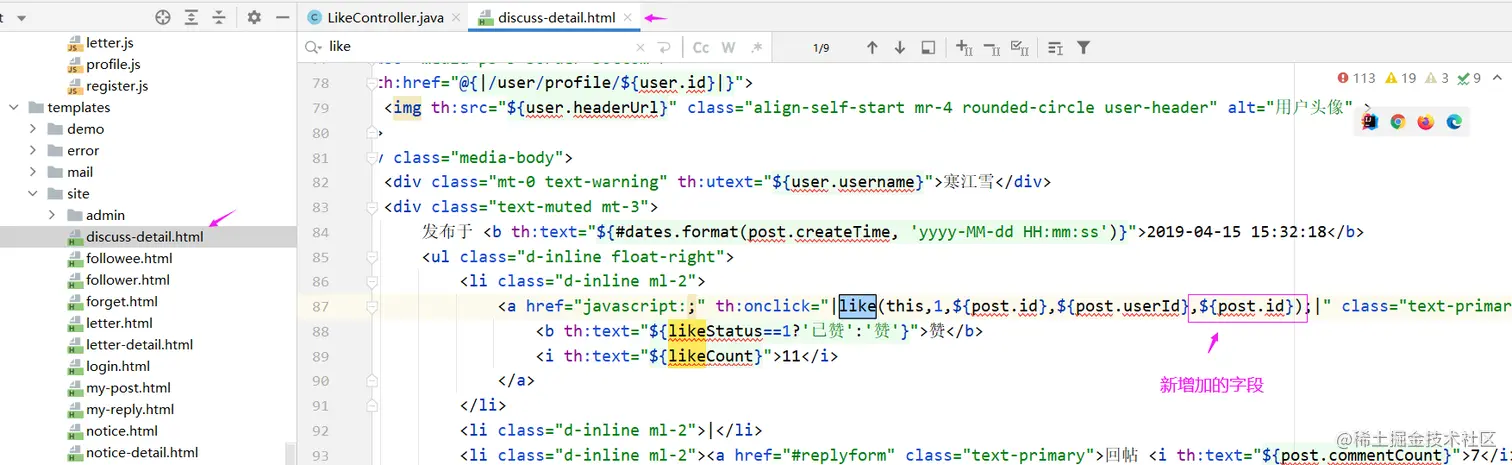Click the 3 weak warnings indicator
The width and height of the screenshot is (1512, 465).
(x=1437, y=78)
